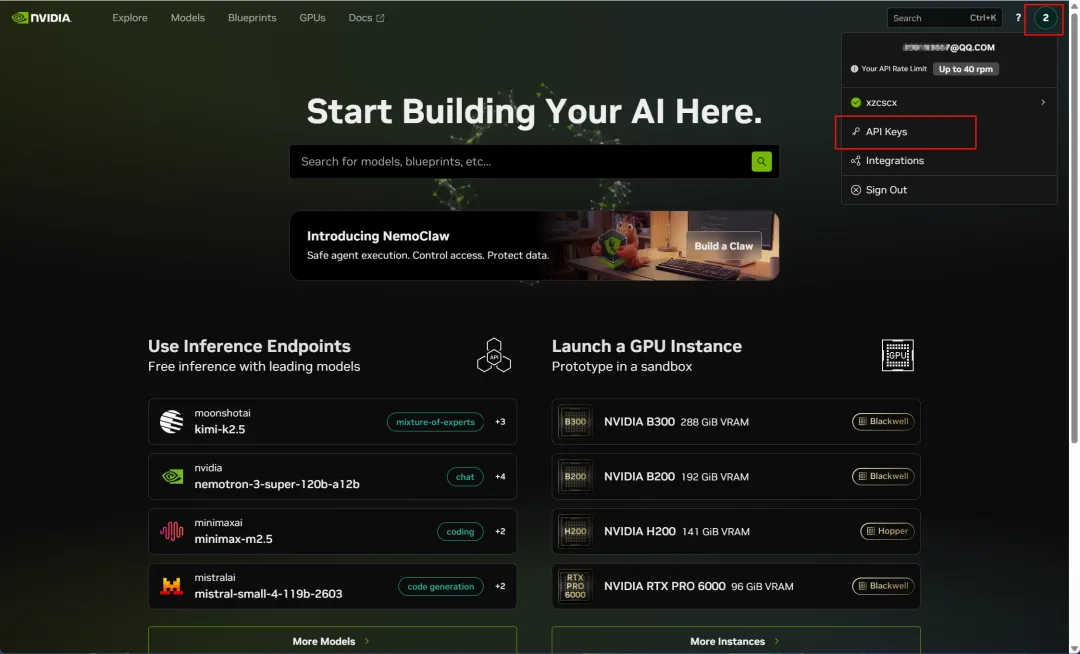Click the NVIDIA logo
Image resolution: width=1080 pixels, height=654 pixels.
point(41,18)
